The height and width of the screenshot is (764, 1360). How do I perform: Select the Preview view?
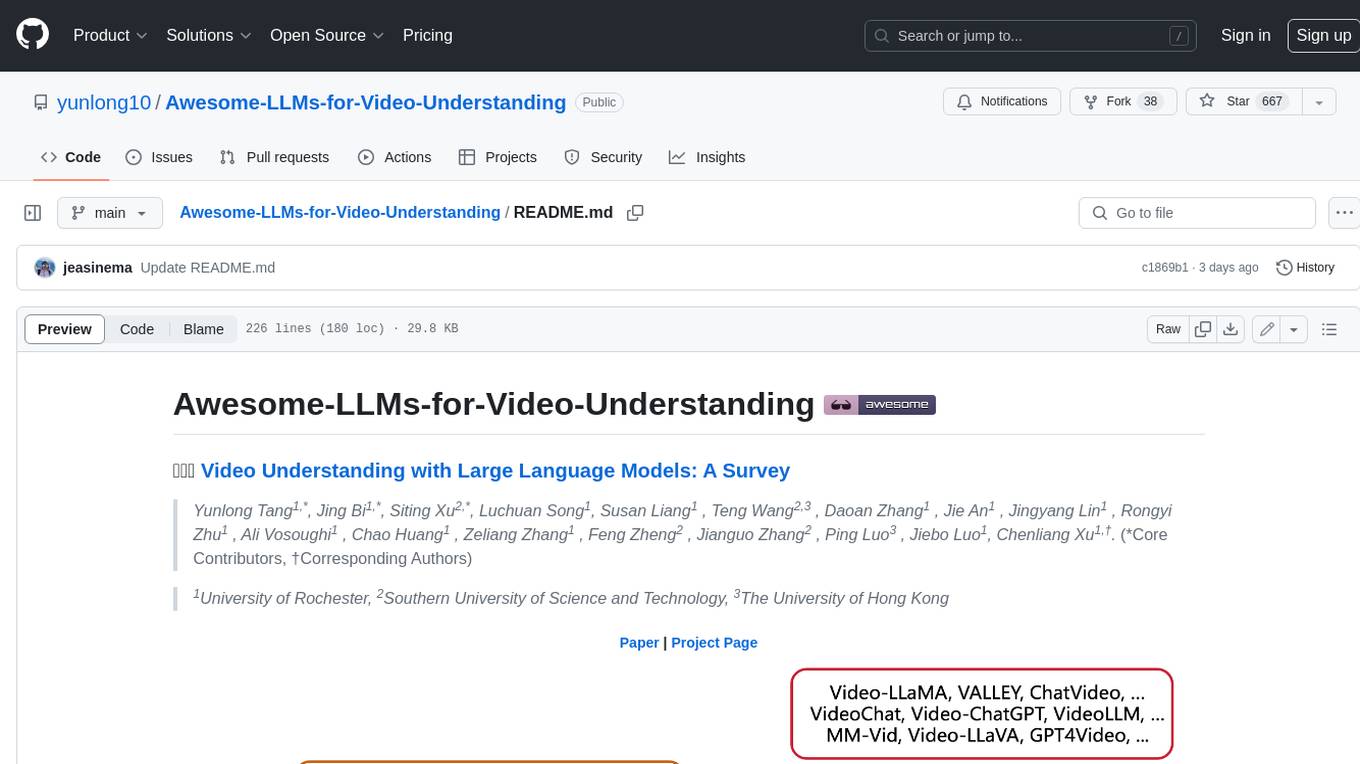point(64,329)
